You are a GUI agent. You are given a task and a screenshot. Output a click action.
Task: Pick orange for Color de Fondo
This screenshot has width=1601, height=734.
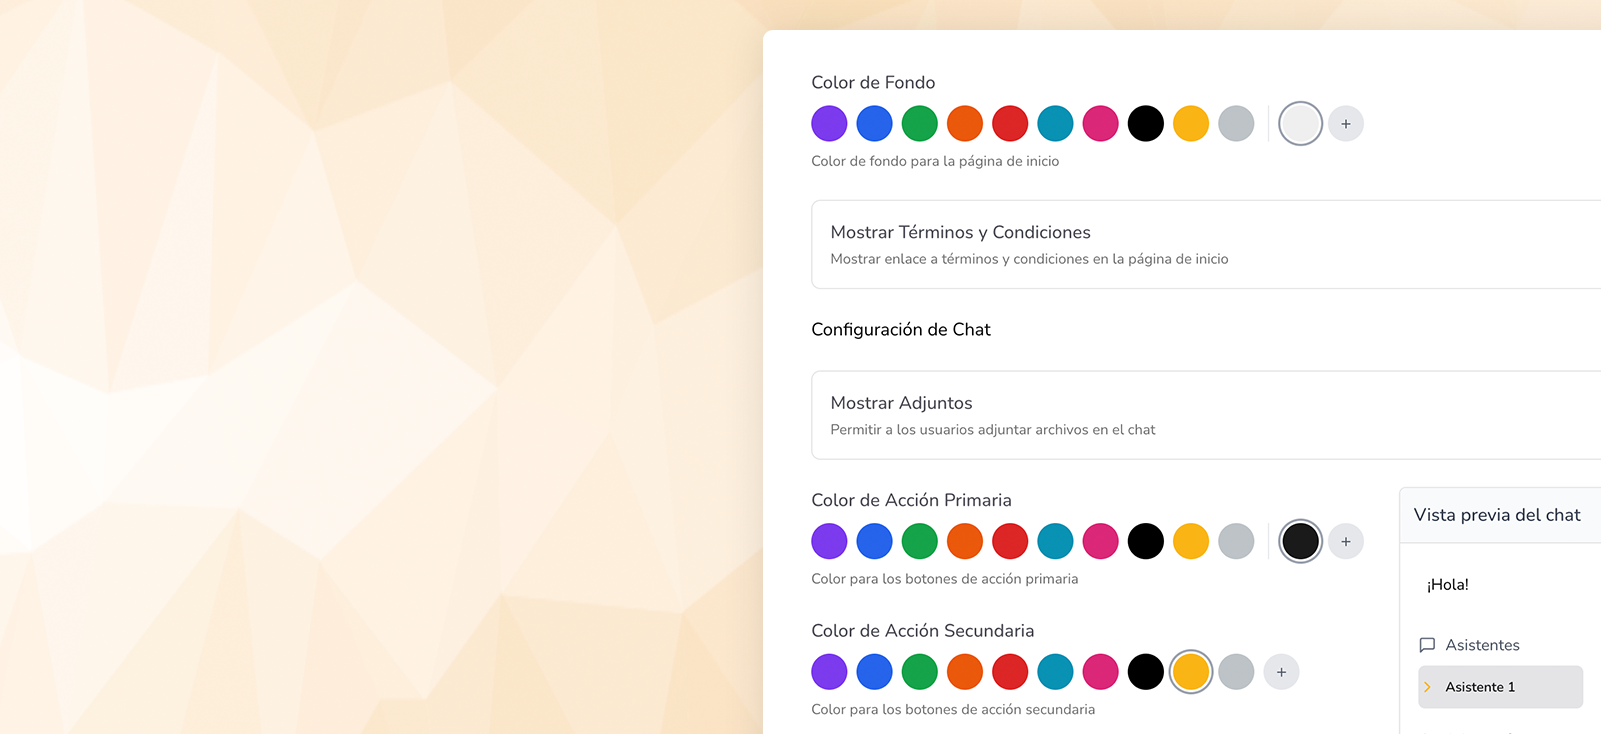[965, 124]
